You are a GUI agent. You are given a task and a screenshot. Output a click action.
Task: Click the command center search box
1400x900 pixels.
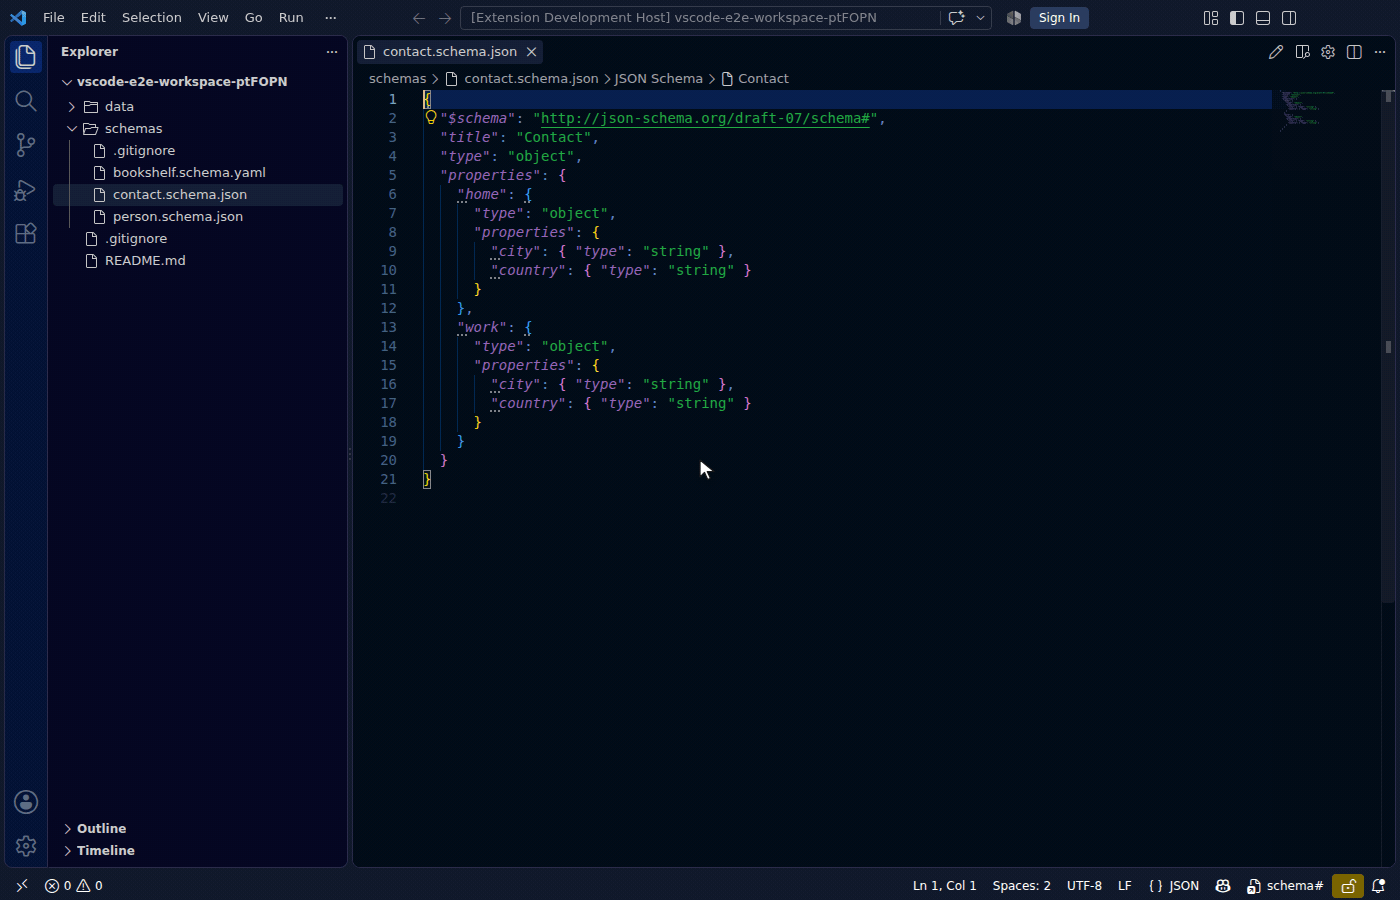click(700, 18)
